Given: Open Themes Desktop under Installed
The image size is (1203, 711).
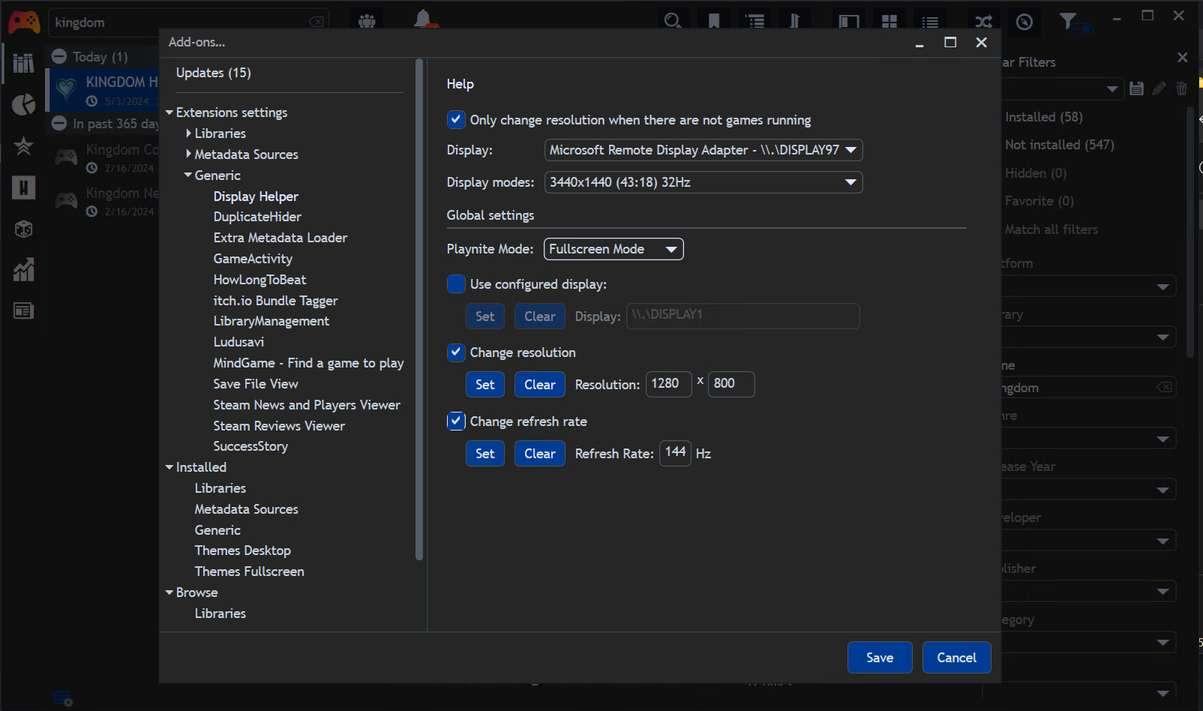Looking at the screenshot, I should pyautogui.click(x=242, y=550).
